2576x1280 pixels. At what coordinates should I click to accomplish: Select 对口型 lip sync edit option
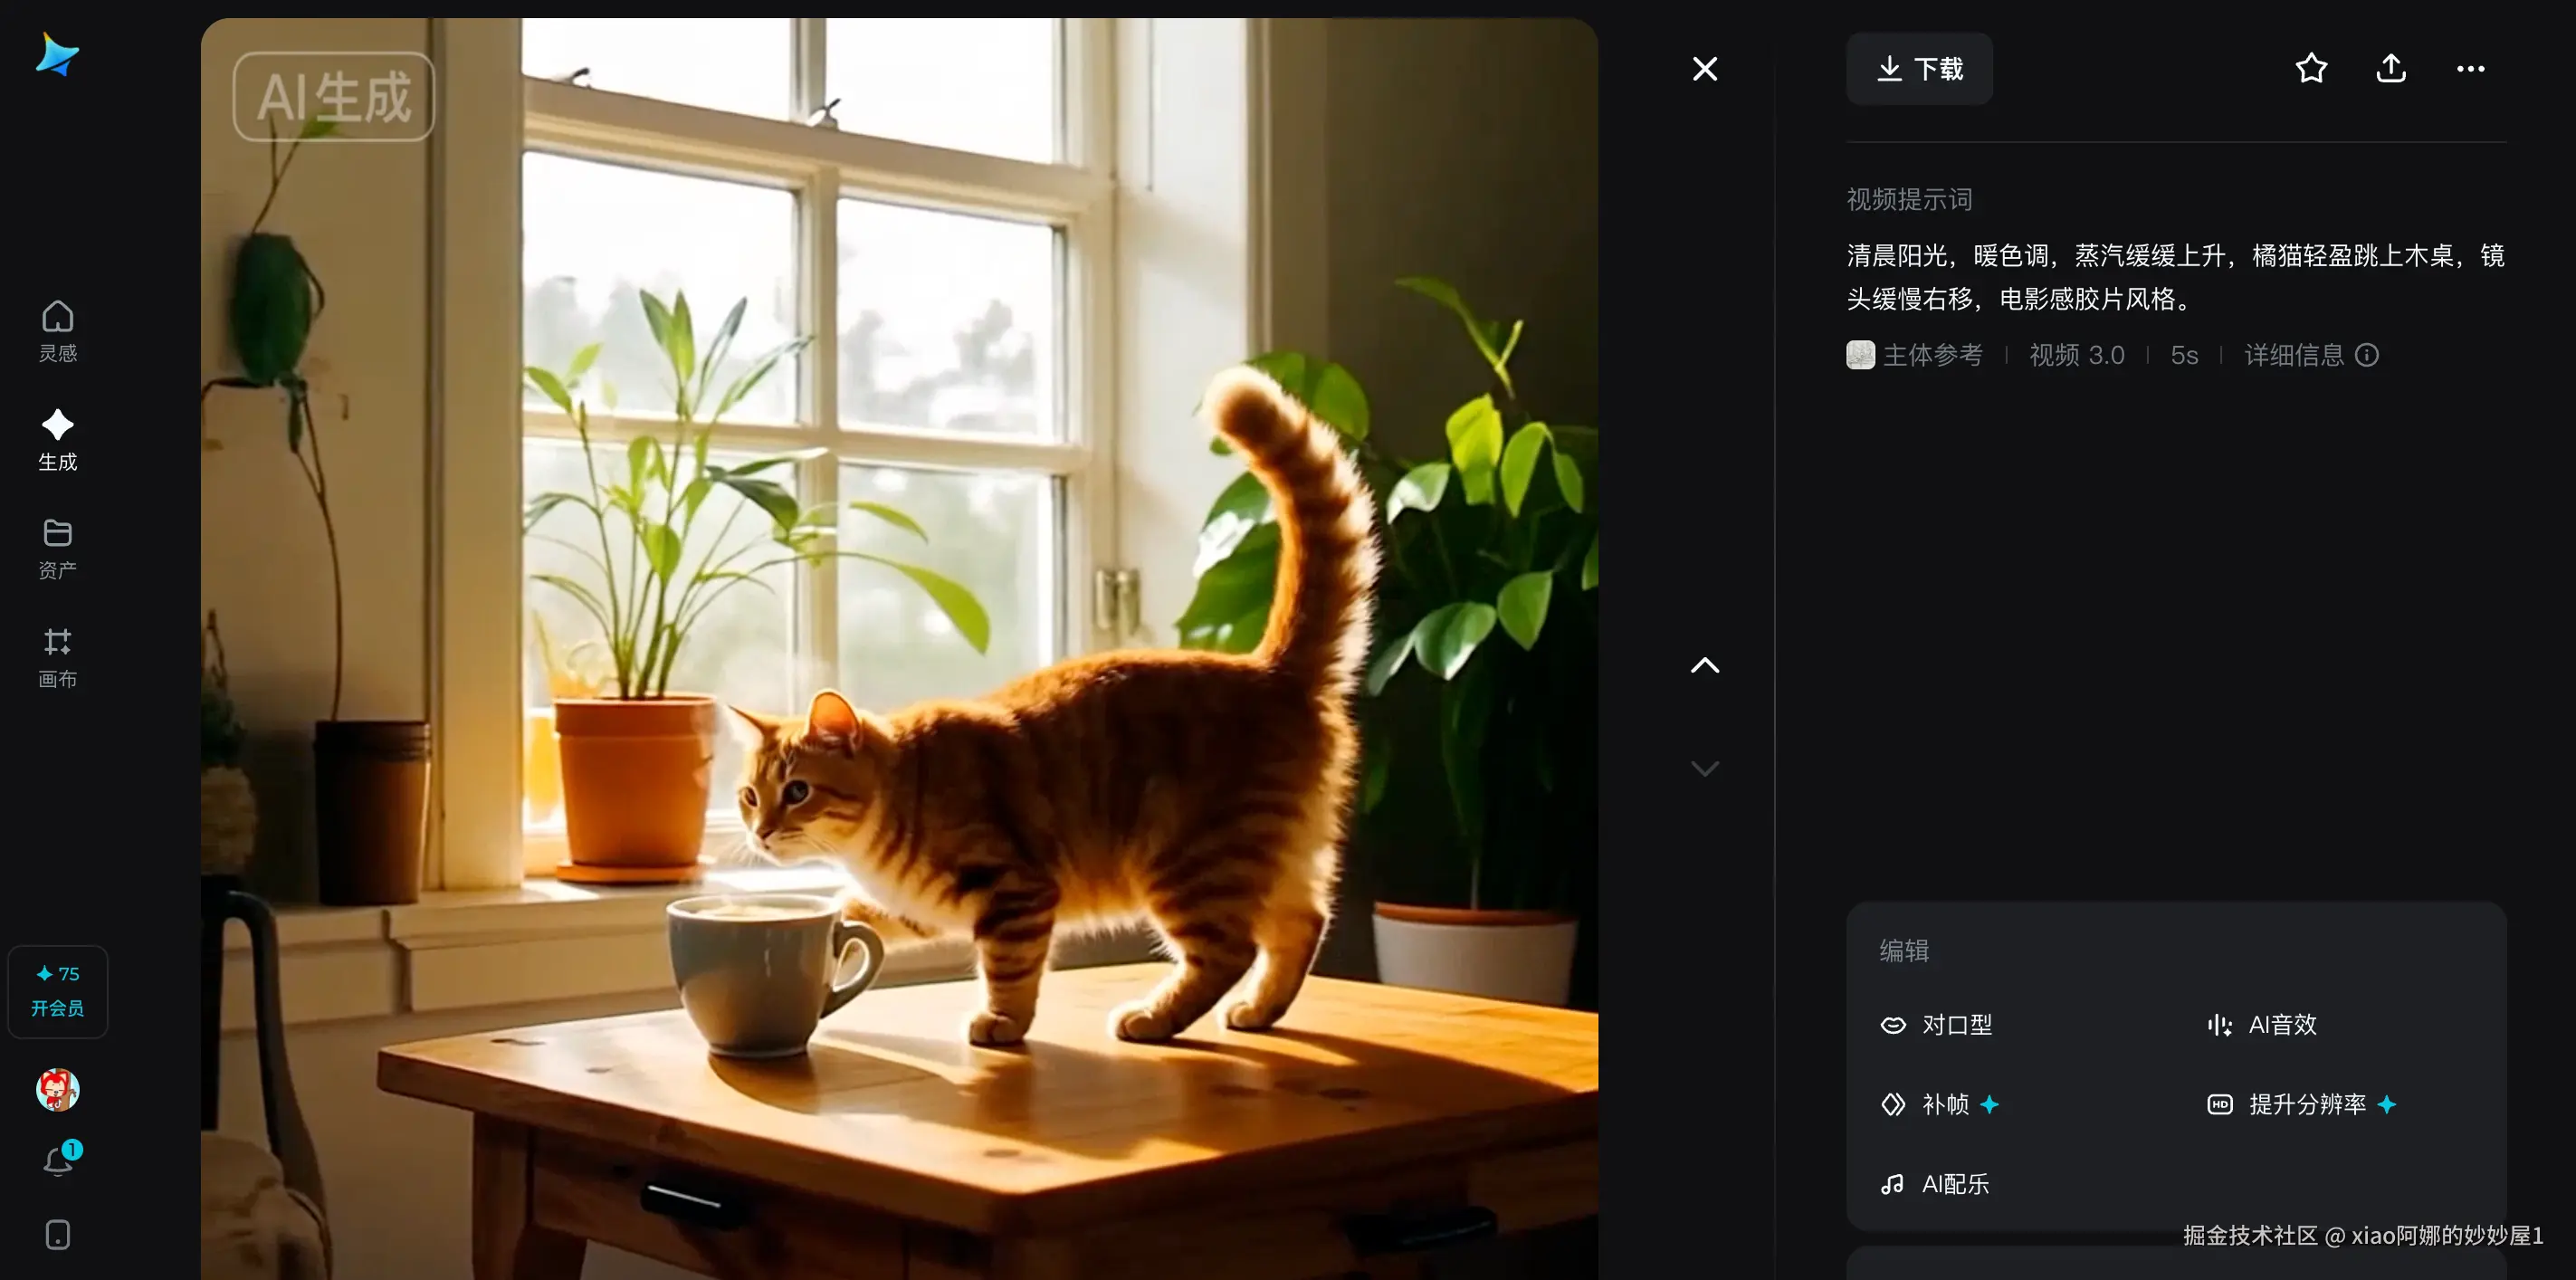click(1937, 1025)
